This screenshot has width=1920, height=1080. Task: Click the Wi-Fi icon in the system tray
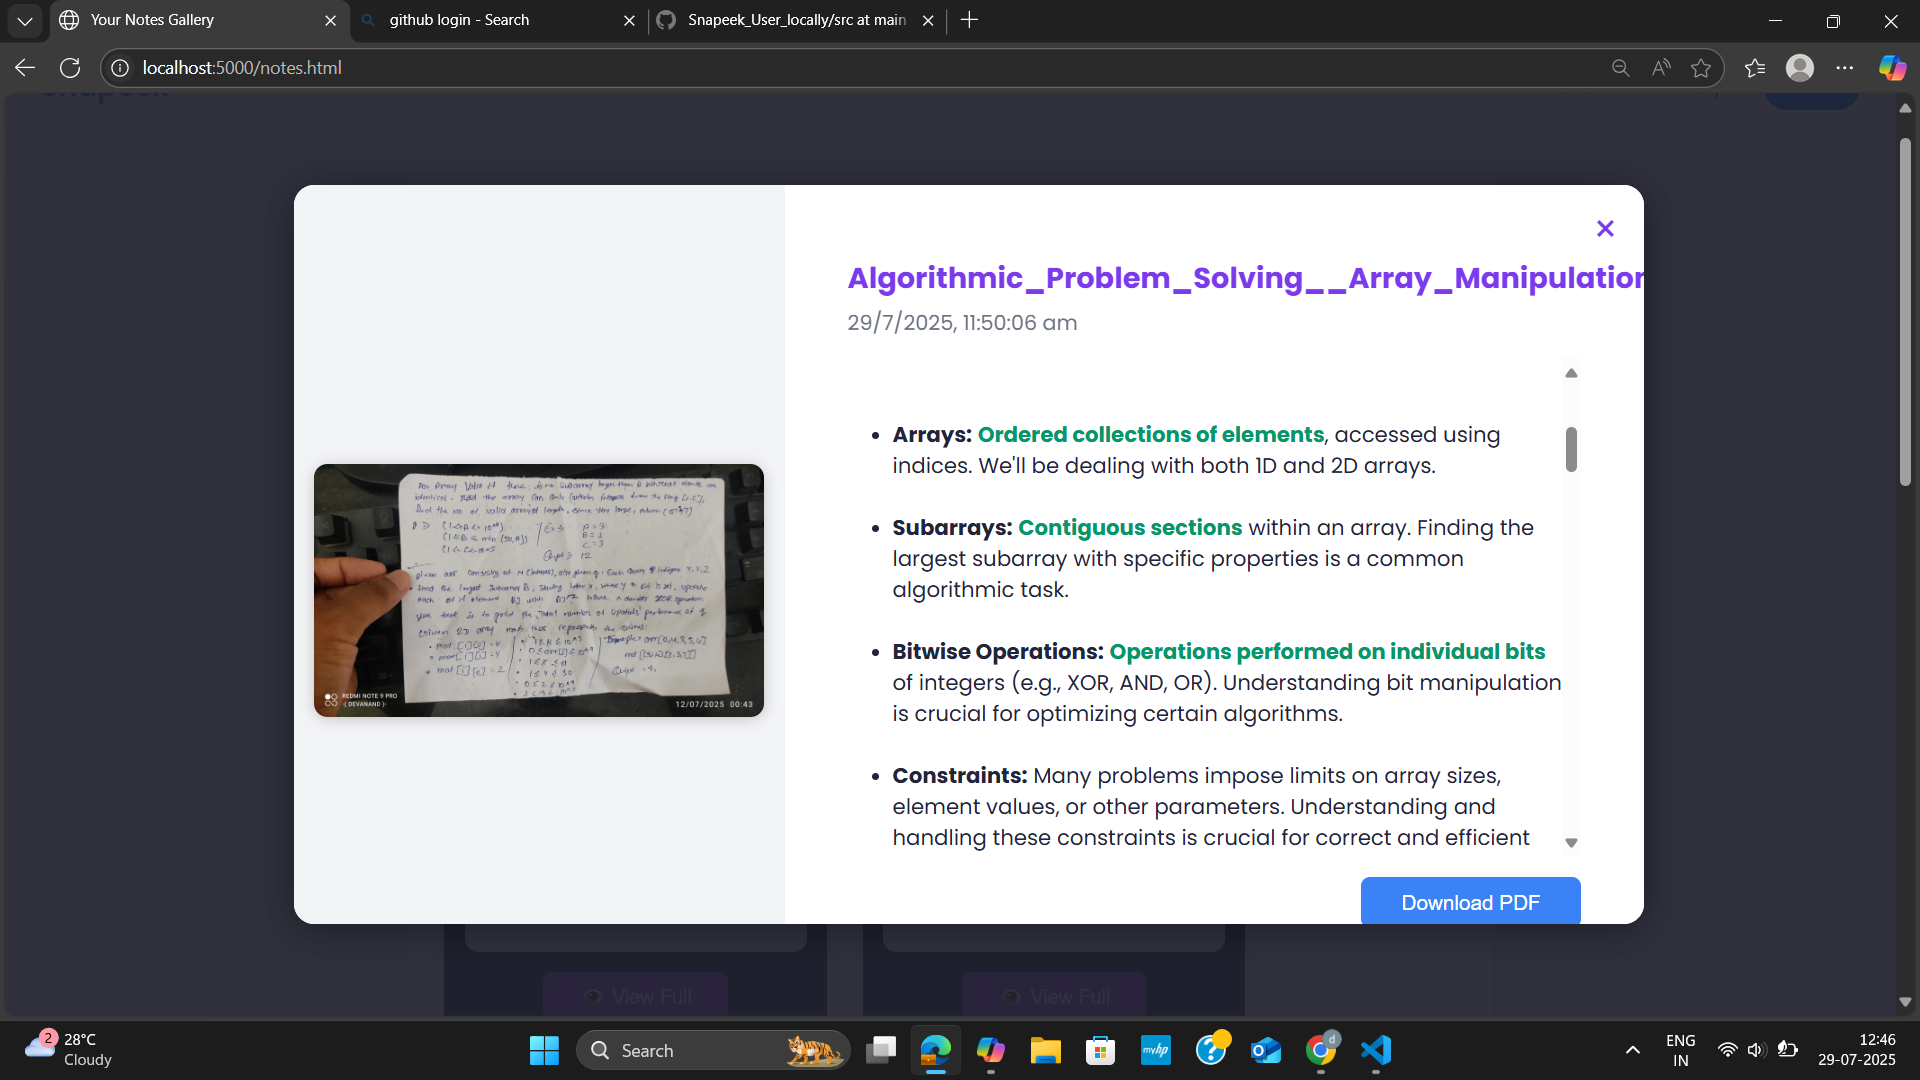coord(1728,1050)
